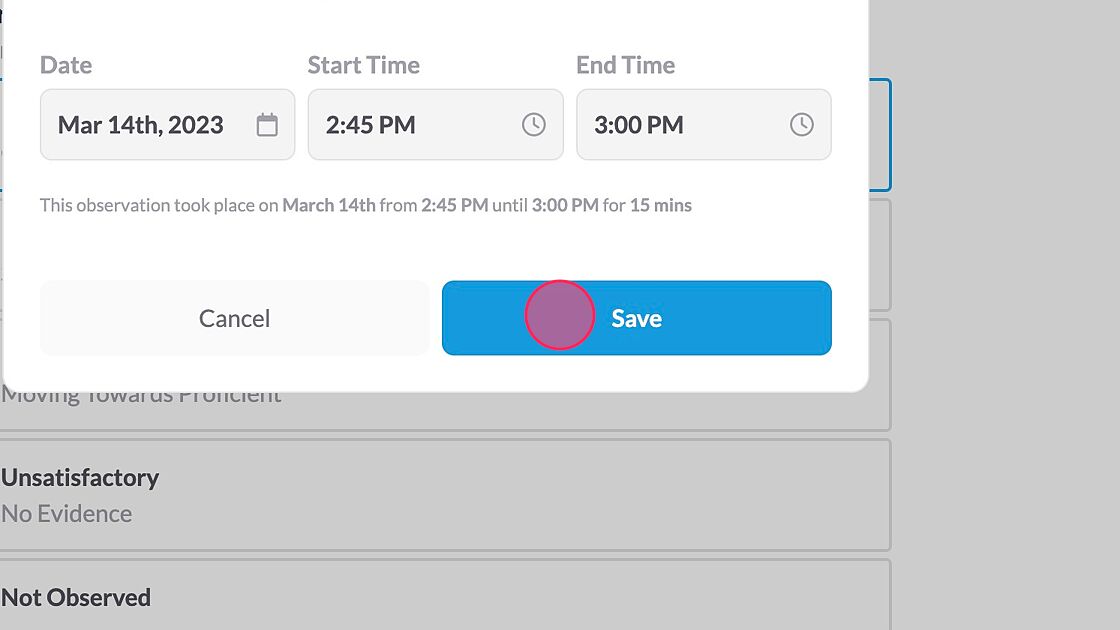Click the Cancel button
This screenshot has width=1120, height=630.
click(234, 317)
